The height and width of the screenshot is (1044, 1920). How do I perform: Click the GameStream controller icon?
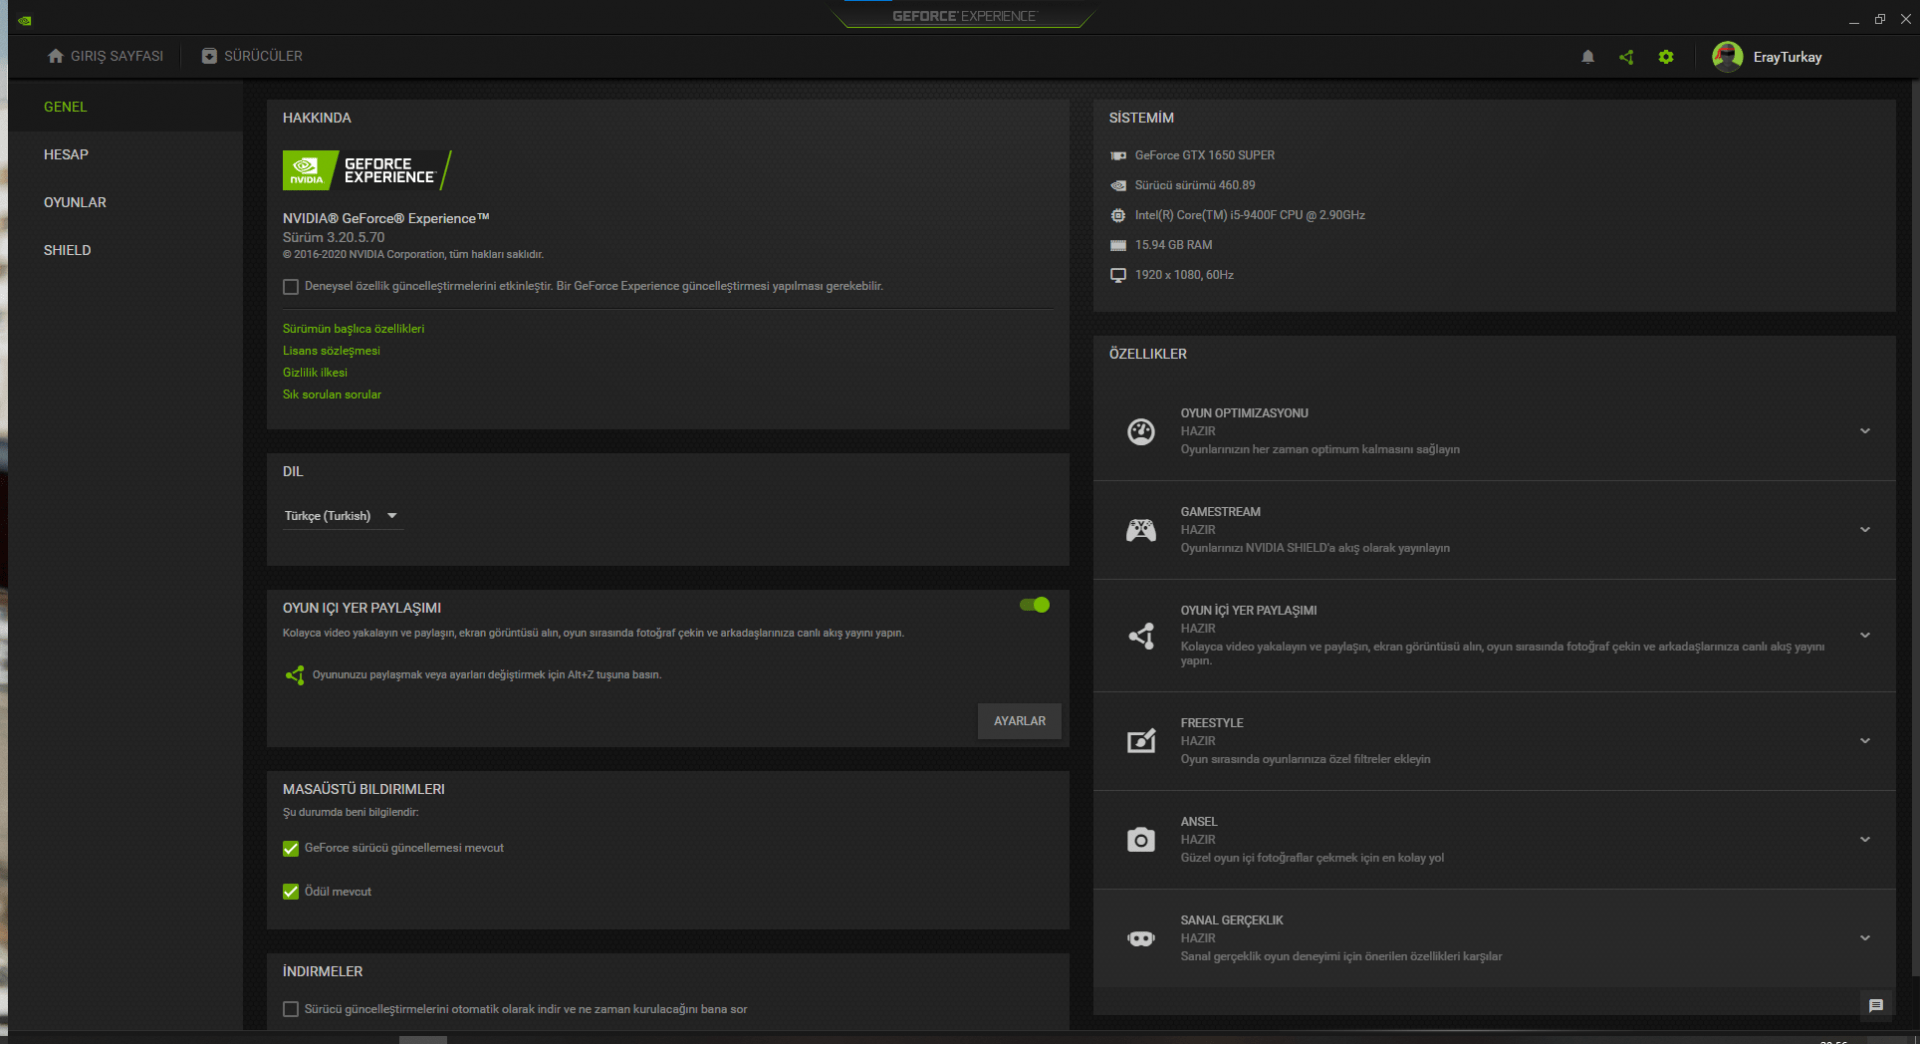[1141, 530]
